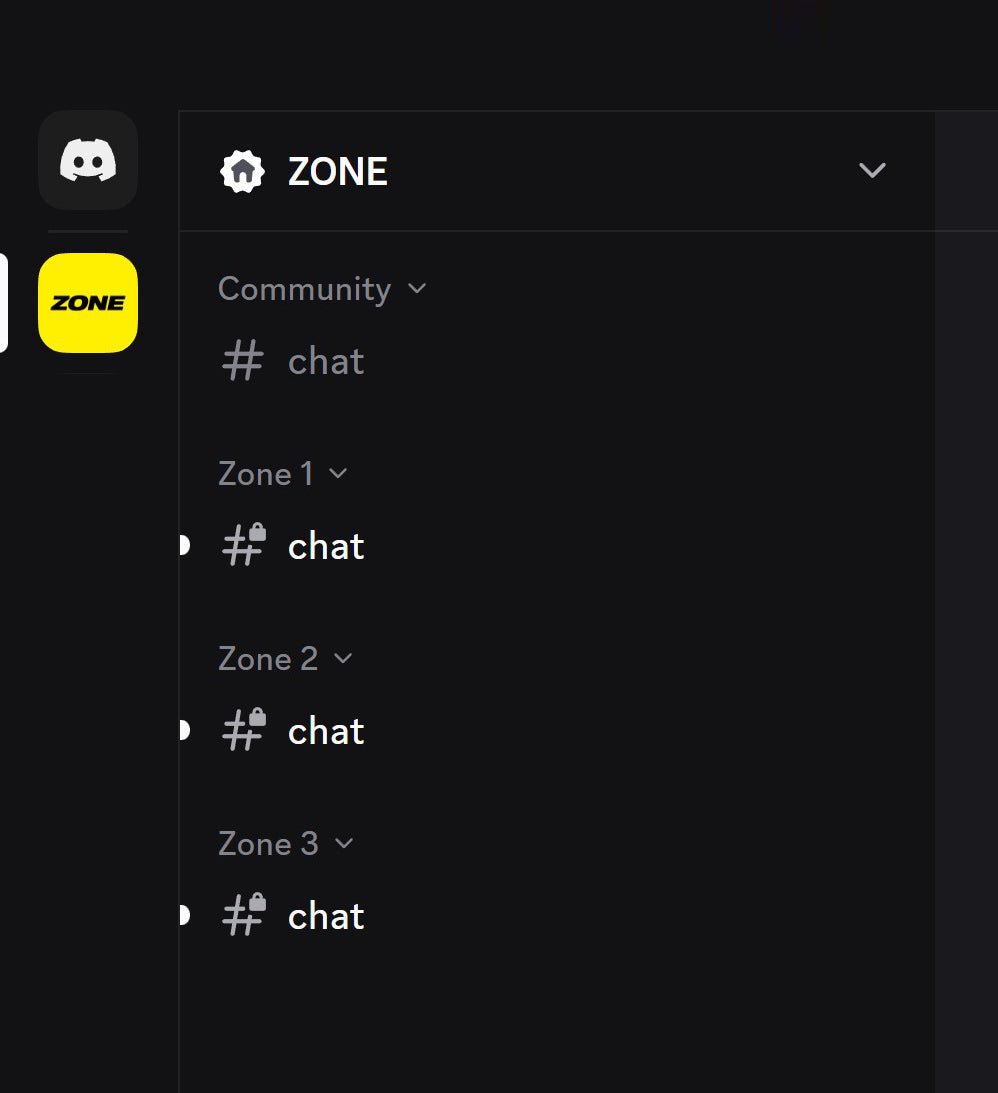Image resolution: width=998 pixels, height=1093 pixels.
Task: Click the locked hash icon under Zone 1
Action: coord(243,546)
